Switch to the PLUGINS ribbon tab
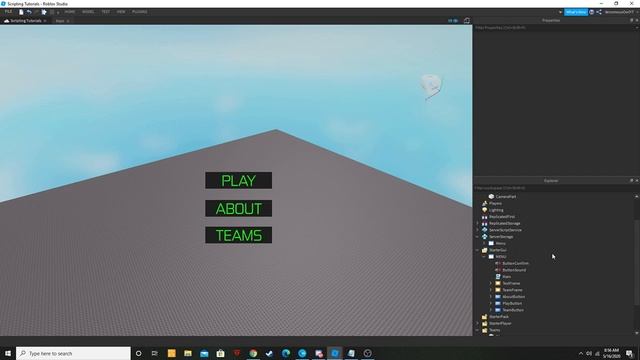 pyautogui.click(x=140, y=12)
